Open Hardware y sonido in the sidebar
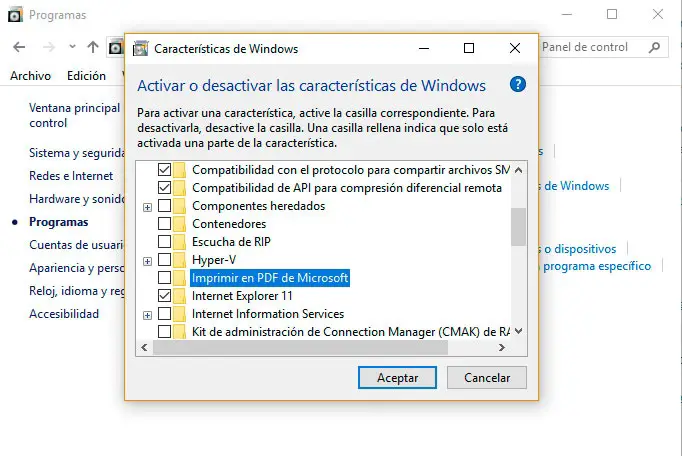 tap(77, 199)
